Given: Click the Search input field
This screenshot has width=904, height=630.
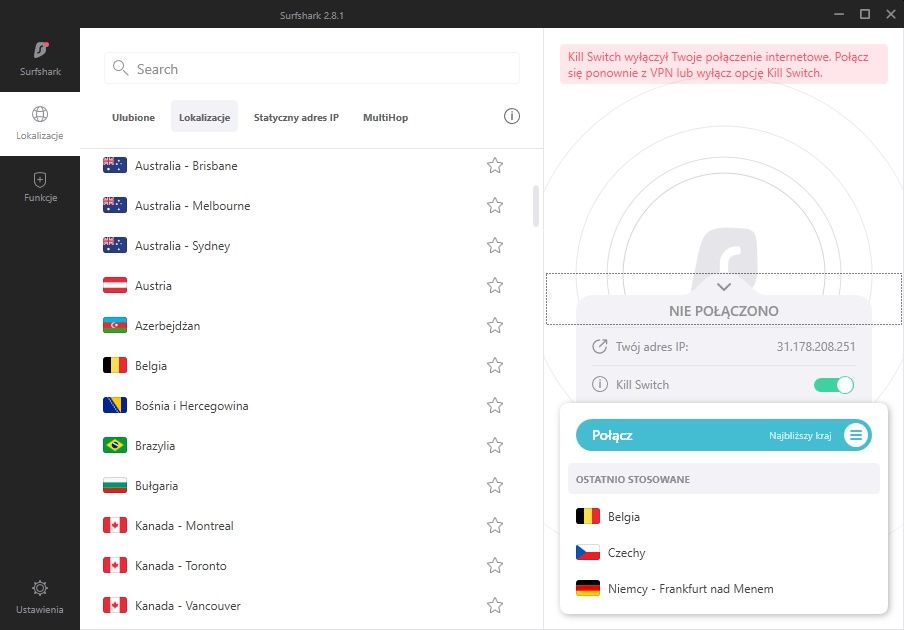Looking at the screenshot, I should pyautogui.click(x=312, y=69).
